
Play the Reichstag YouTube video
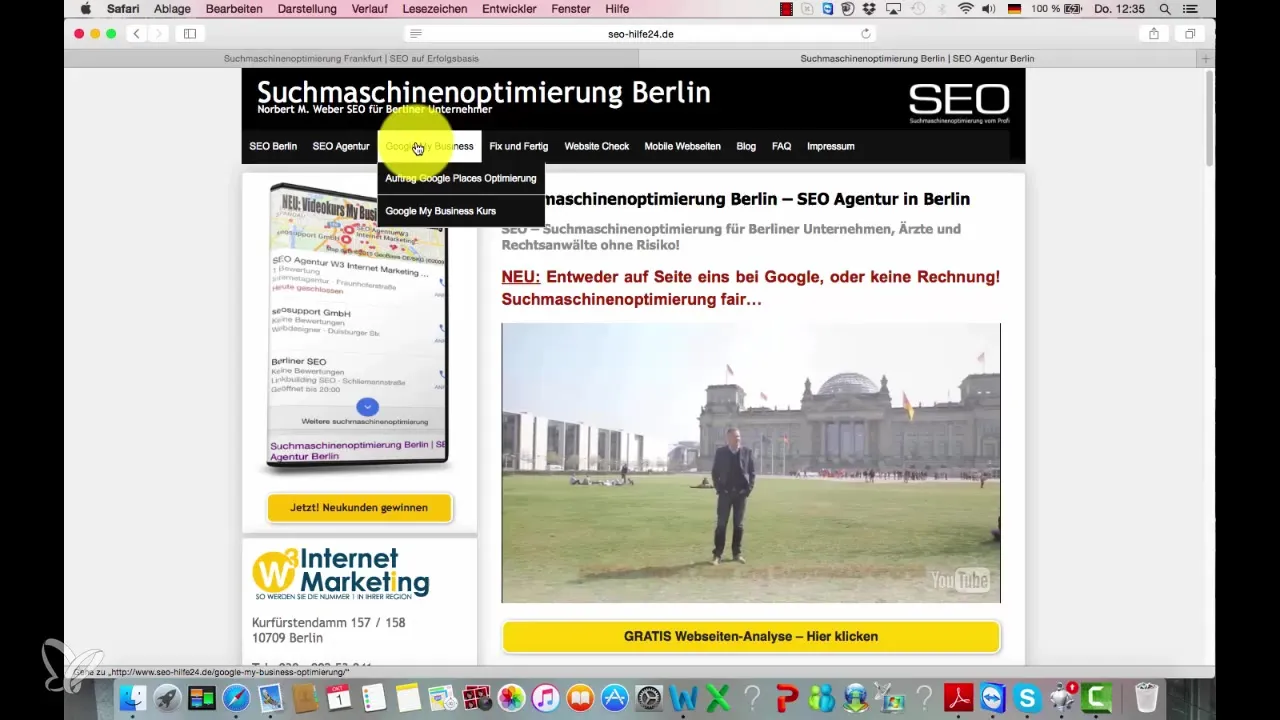click(x=750, y=463)
